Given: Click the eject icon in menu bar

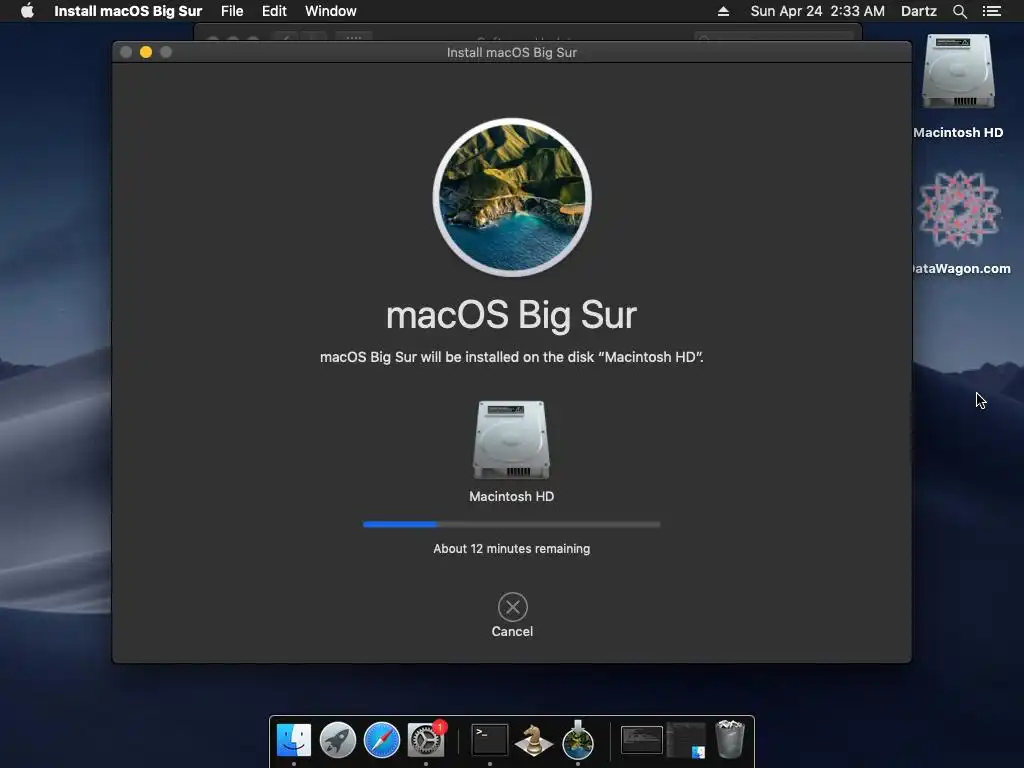Looking at the screenshot, I should 723,11.
